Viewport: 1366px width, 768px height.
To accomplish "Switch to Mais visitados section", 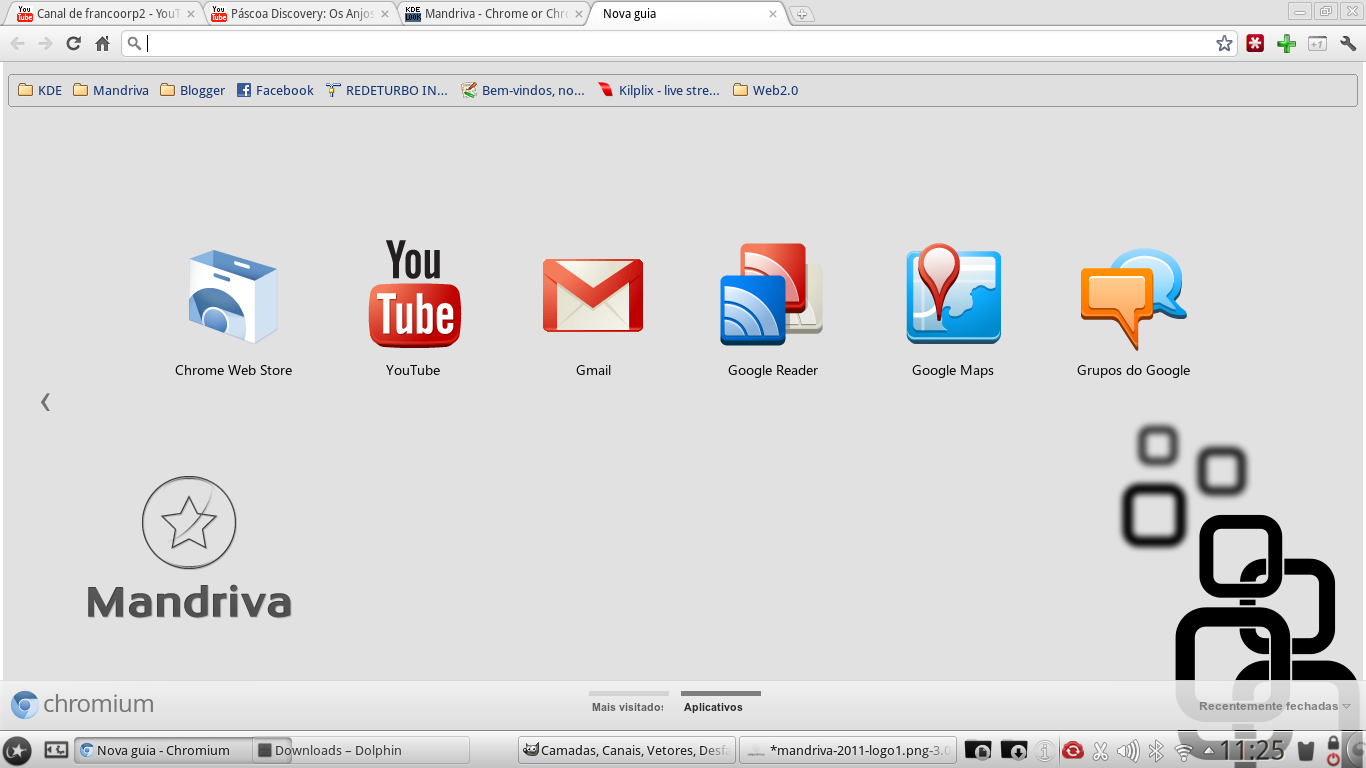I will (628, 701).
